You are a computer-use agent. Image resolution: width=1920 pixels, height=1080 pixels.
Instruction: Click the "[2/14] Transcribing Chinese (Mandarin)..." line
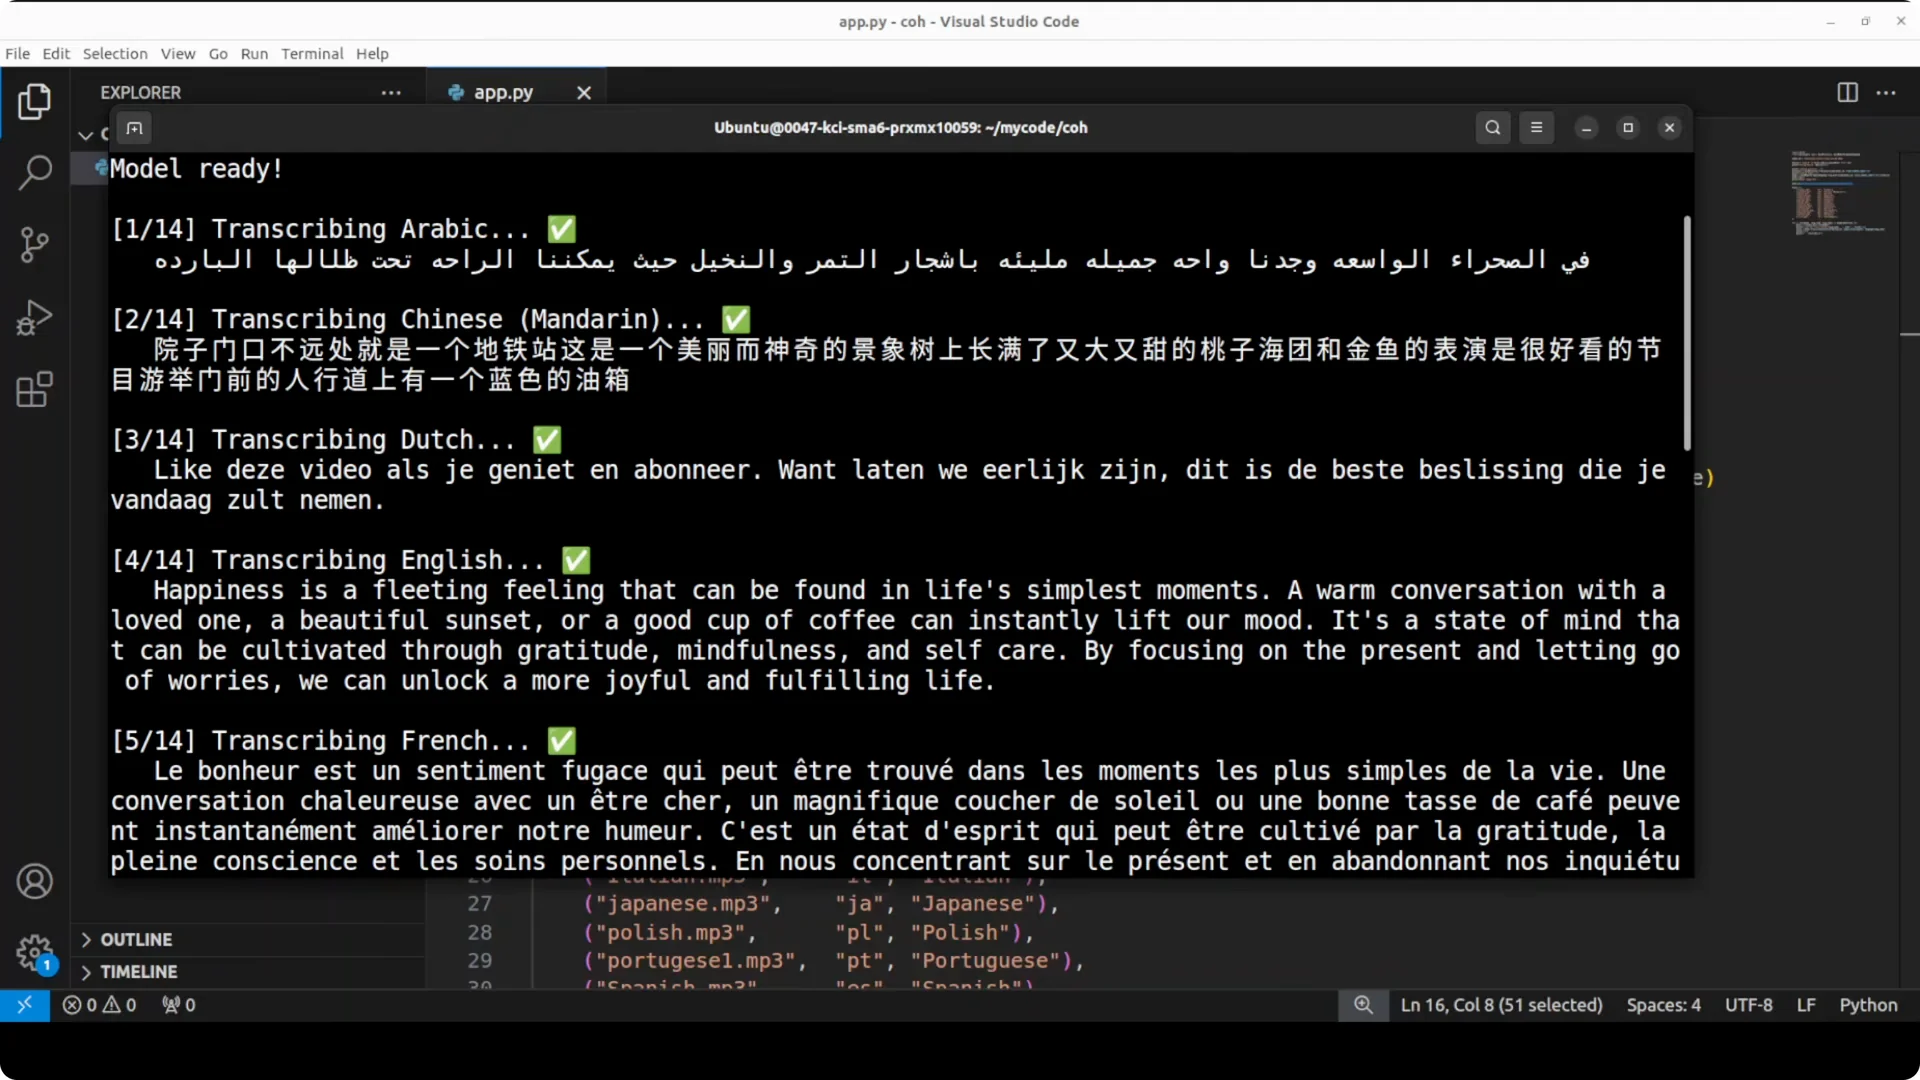click(x=431, y=319)
